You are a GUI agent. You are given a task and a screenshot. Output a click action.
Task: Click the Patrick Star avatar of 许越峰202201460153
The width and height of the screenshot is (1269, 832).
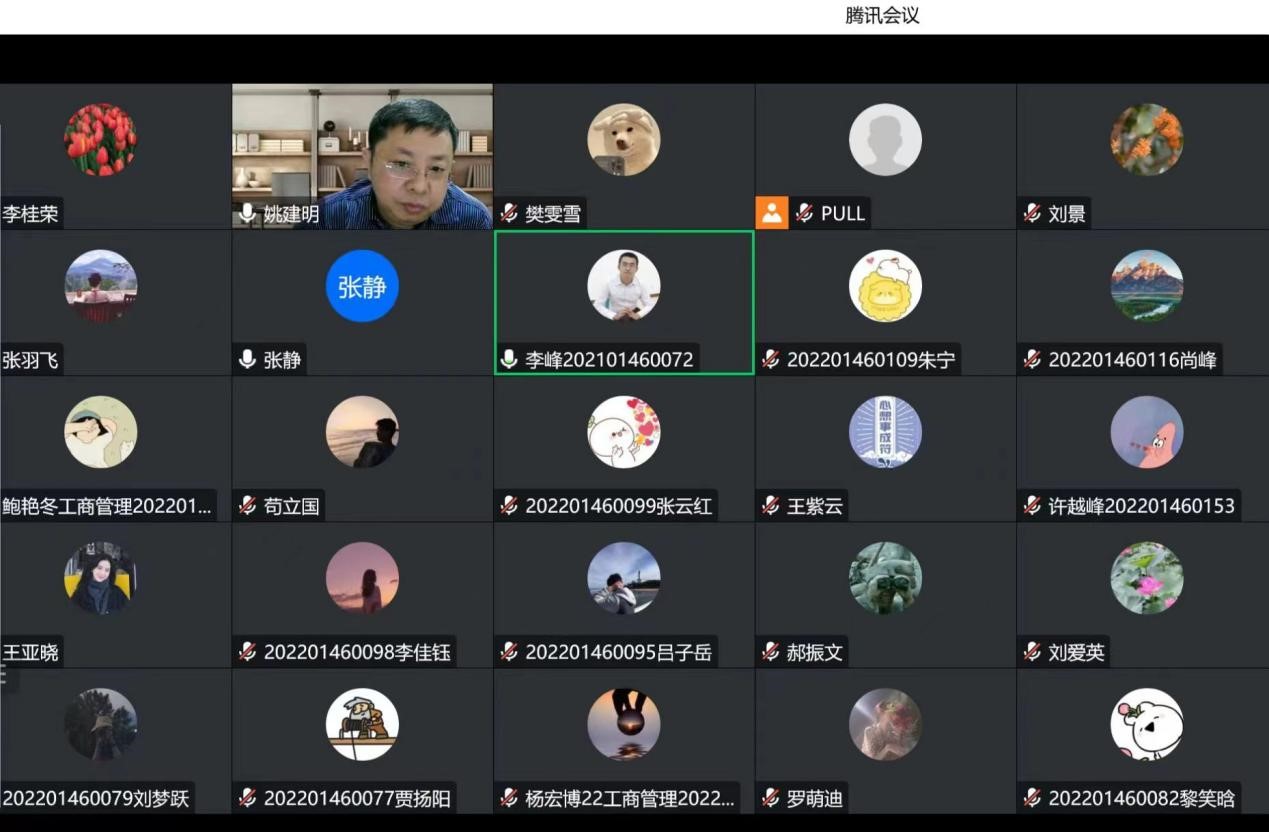pos(1146,432)
